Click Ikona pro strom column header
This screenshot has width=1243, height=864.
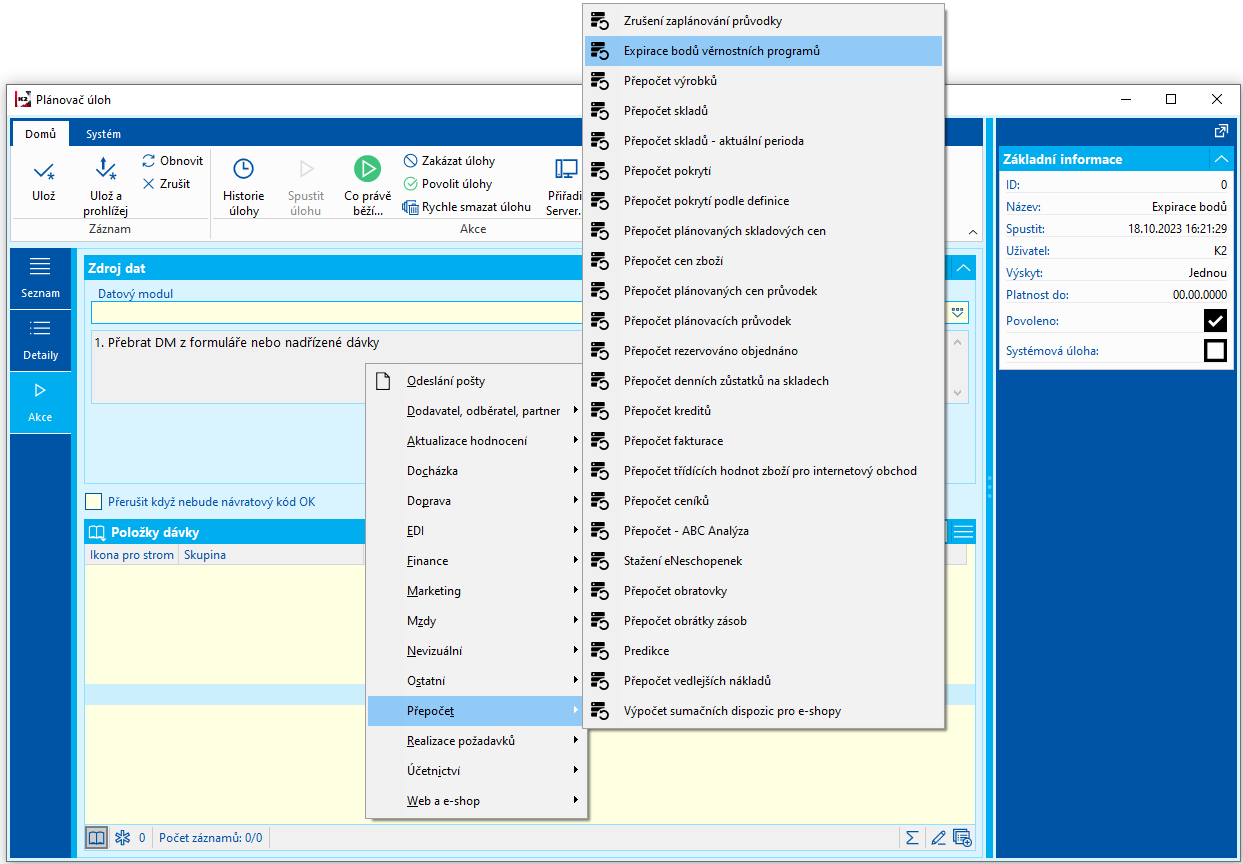click(132, 555)
